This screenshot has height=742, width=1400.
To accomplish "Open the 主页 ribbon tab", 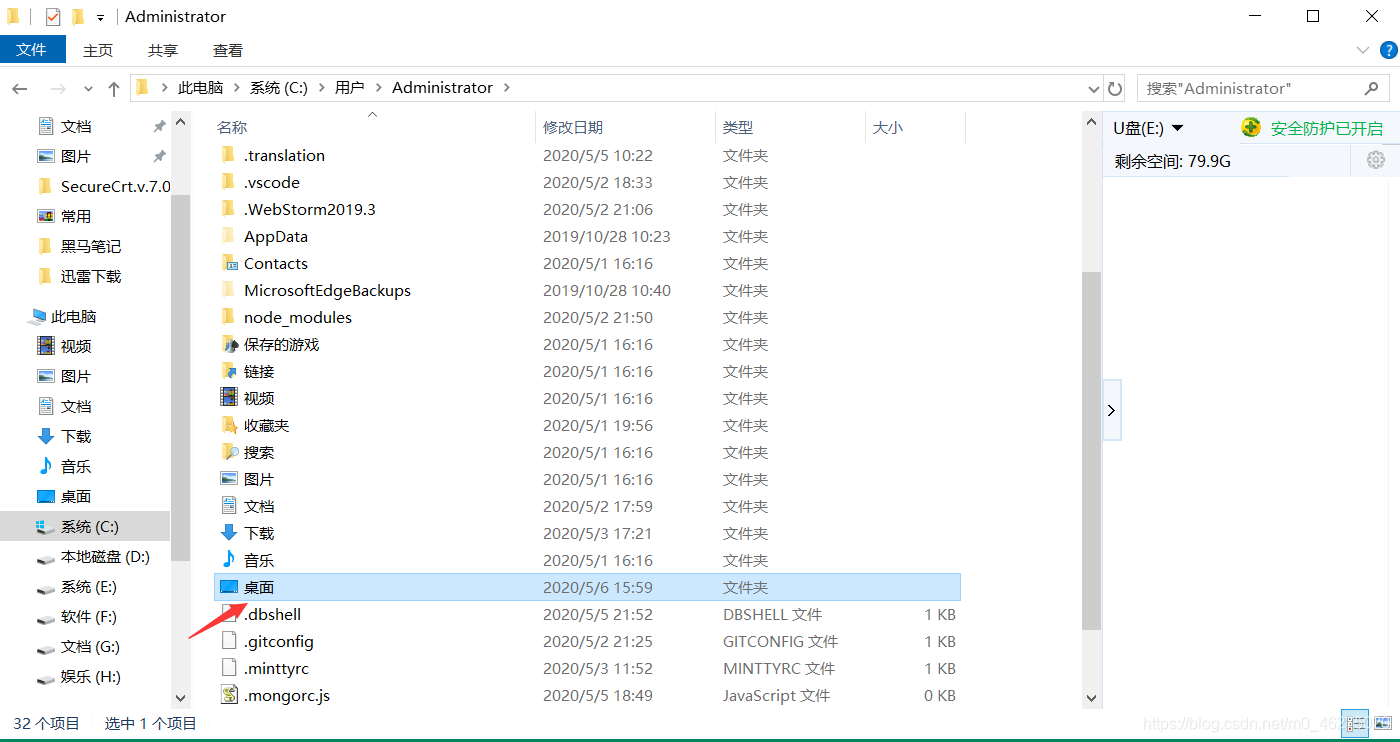I will (98, 50).
